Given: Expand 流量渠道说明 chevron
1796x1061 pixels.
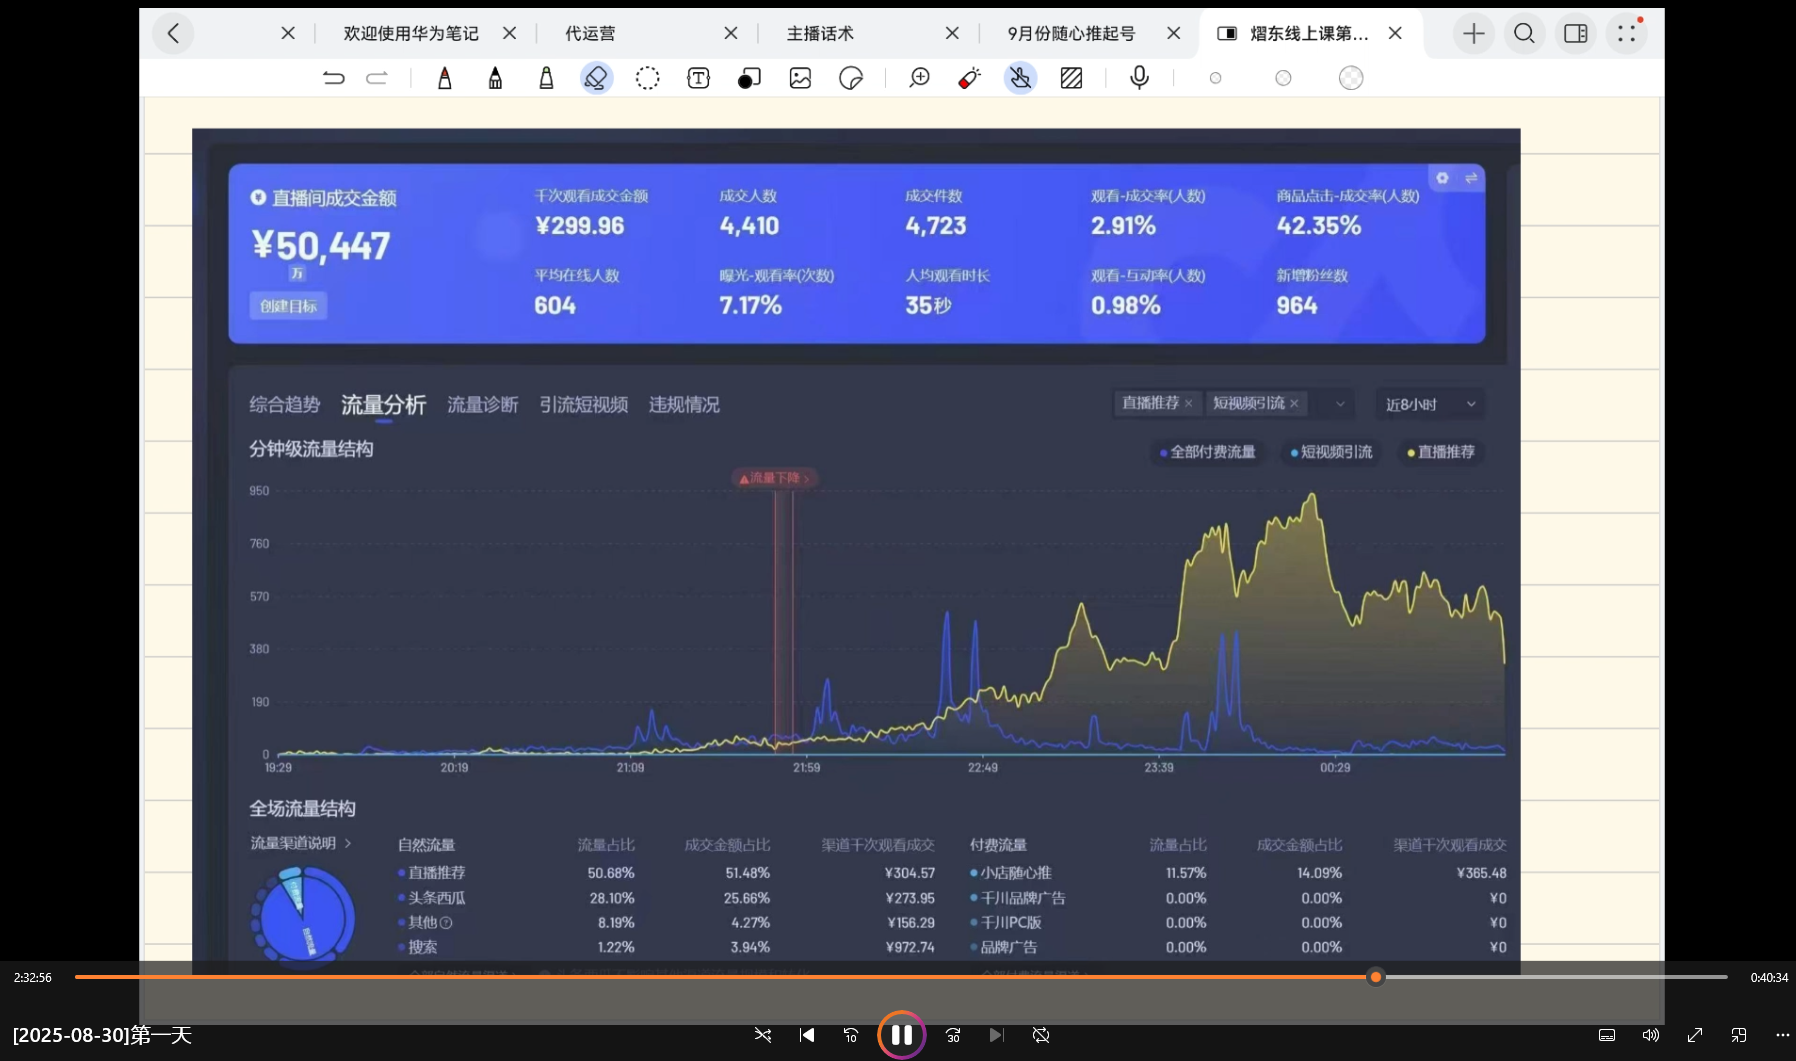Looking at the screenshot, I should click(x=348, y=843).
